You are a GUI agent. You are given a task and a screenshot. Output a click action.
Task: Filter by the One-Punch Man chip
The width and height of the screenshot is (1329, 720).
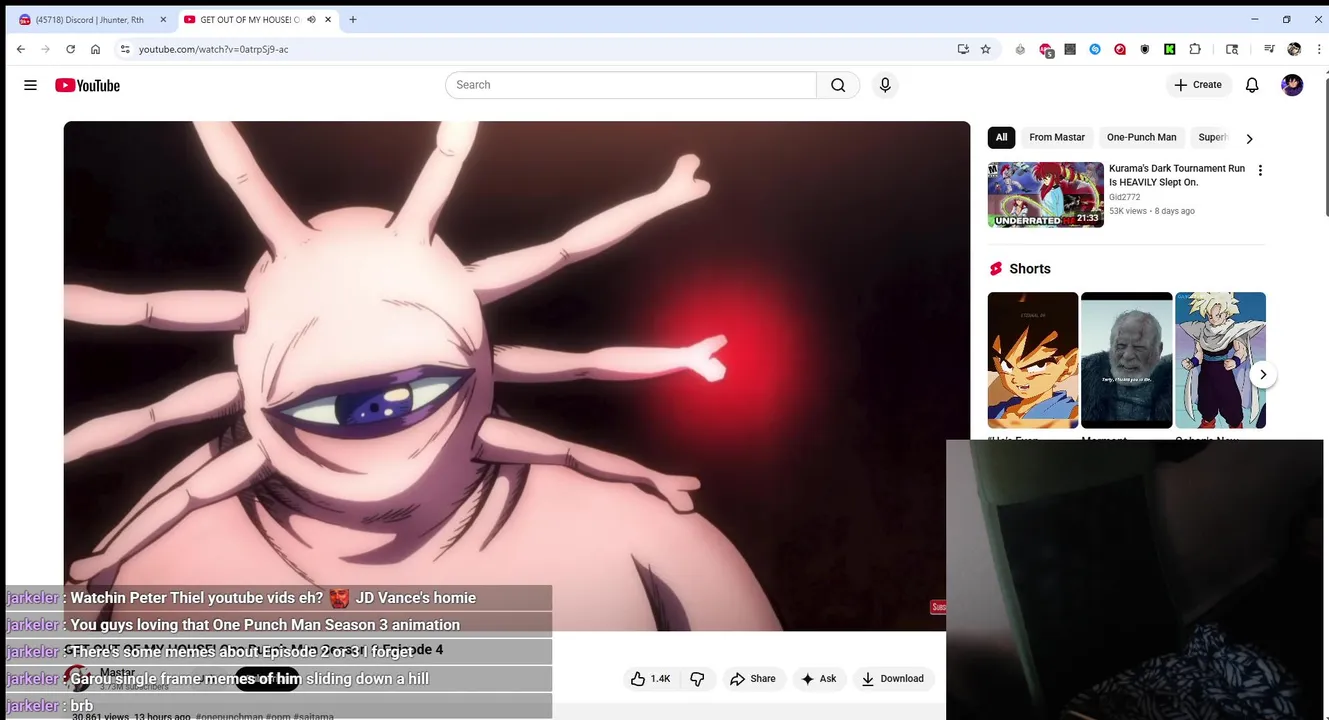[1141, 138]
